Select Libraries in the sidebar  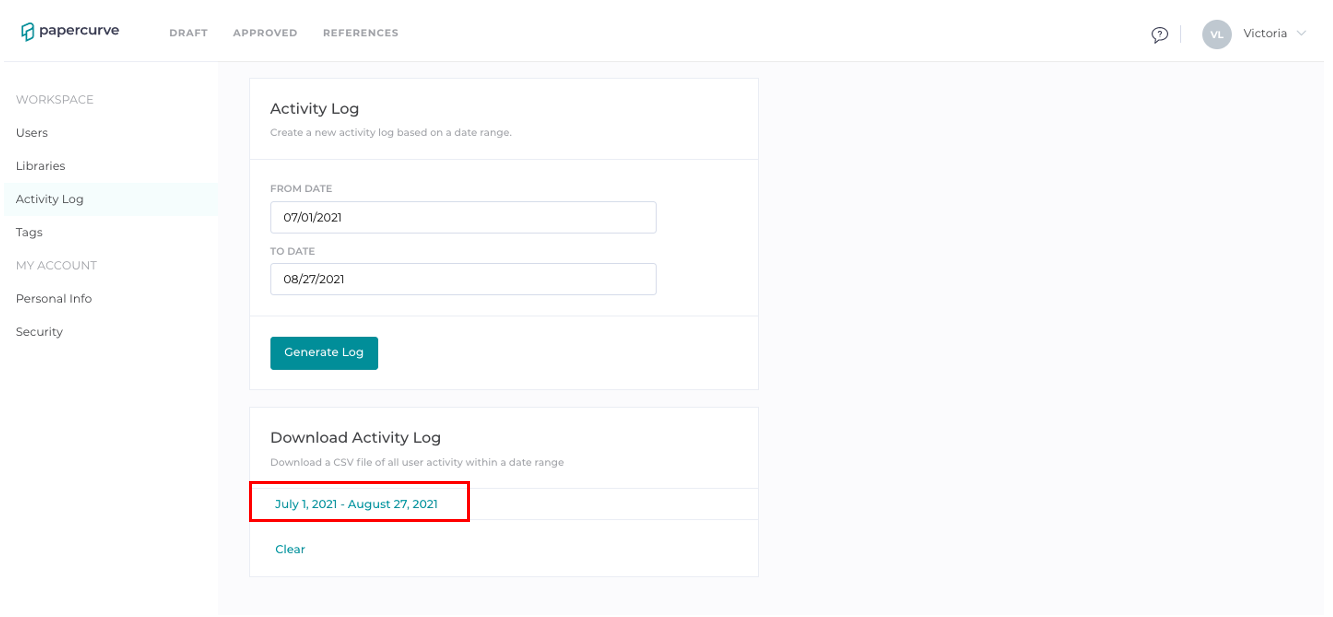(40, 166)
